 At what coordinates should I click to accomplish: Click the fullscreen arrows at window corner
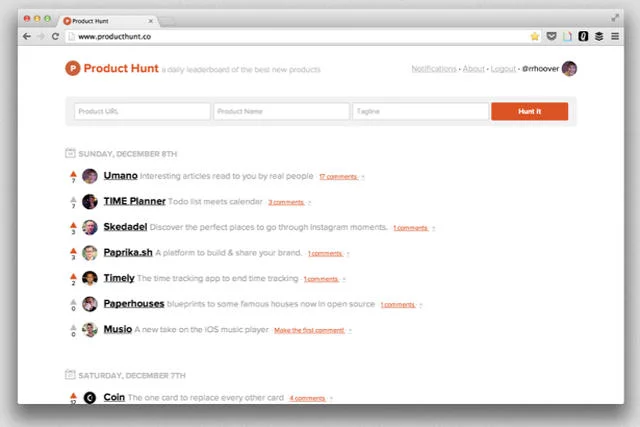(615, 18)
